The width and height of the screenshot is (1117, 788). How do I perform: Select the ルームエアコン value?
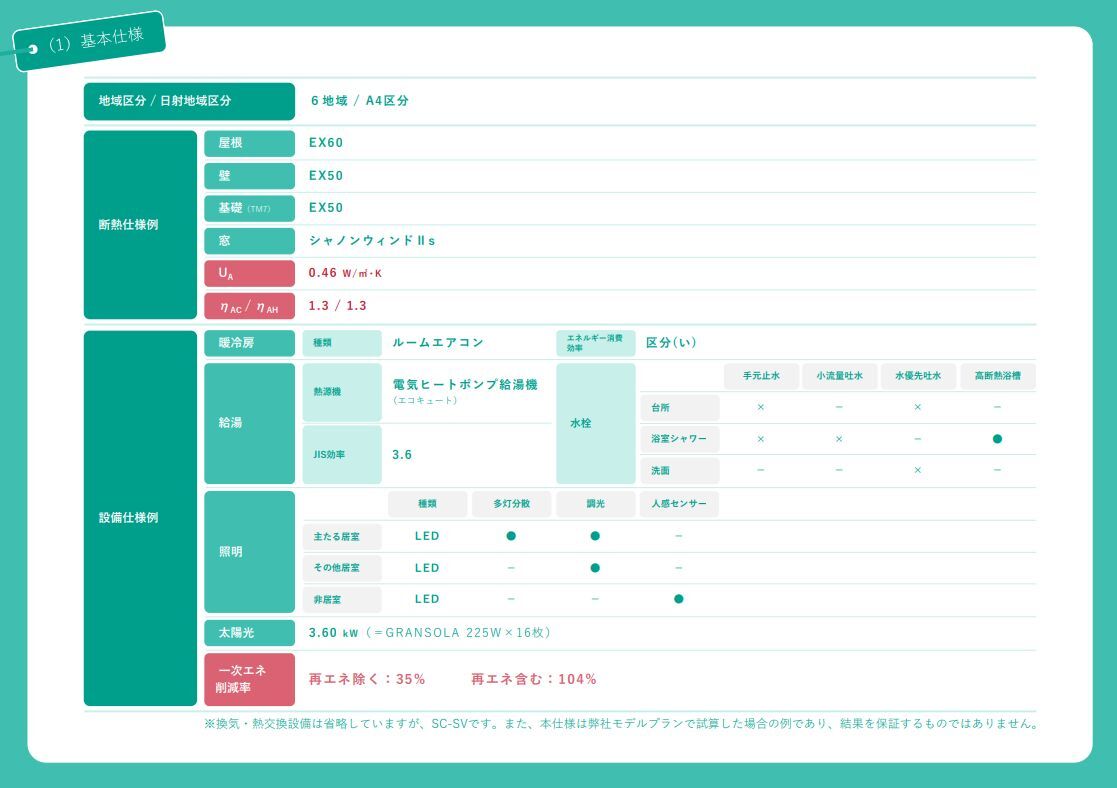[437, 343]
